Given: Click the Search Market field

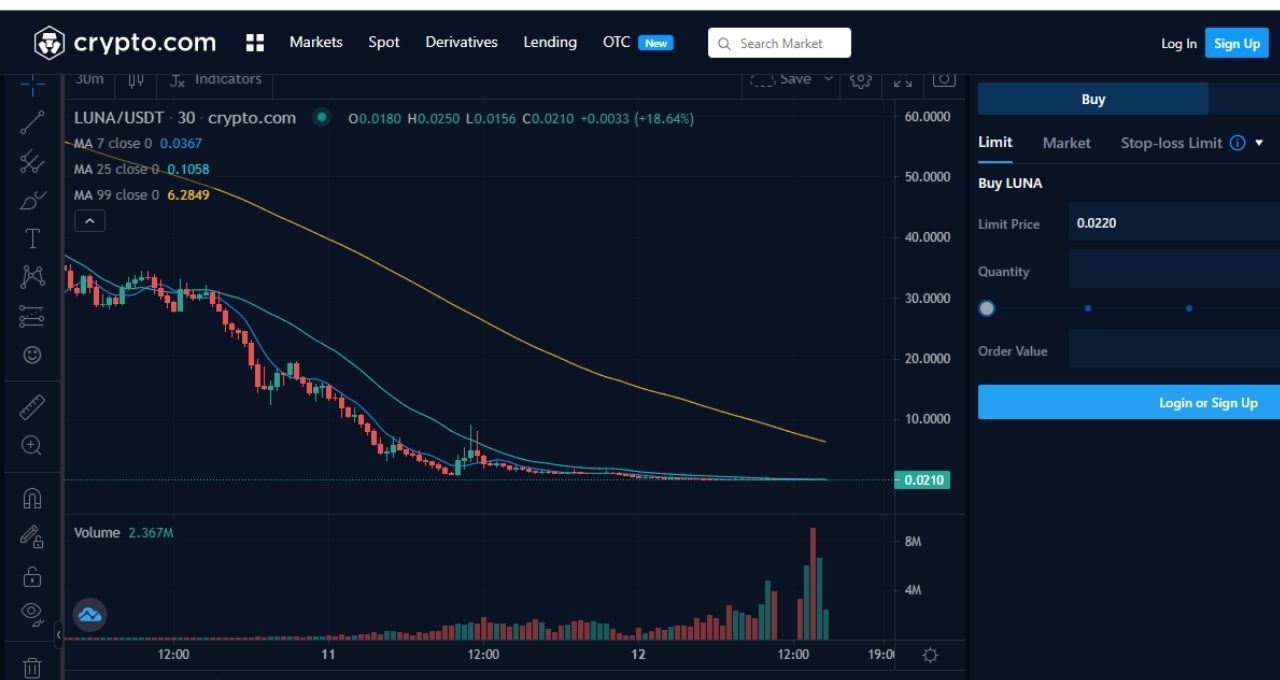Looking at the screenshot, I should tap(780, 43).
